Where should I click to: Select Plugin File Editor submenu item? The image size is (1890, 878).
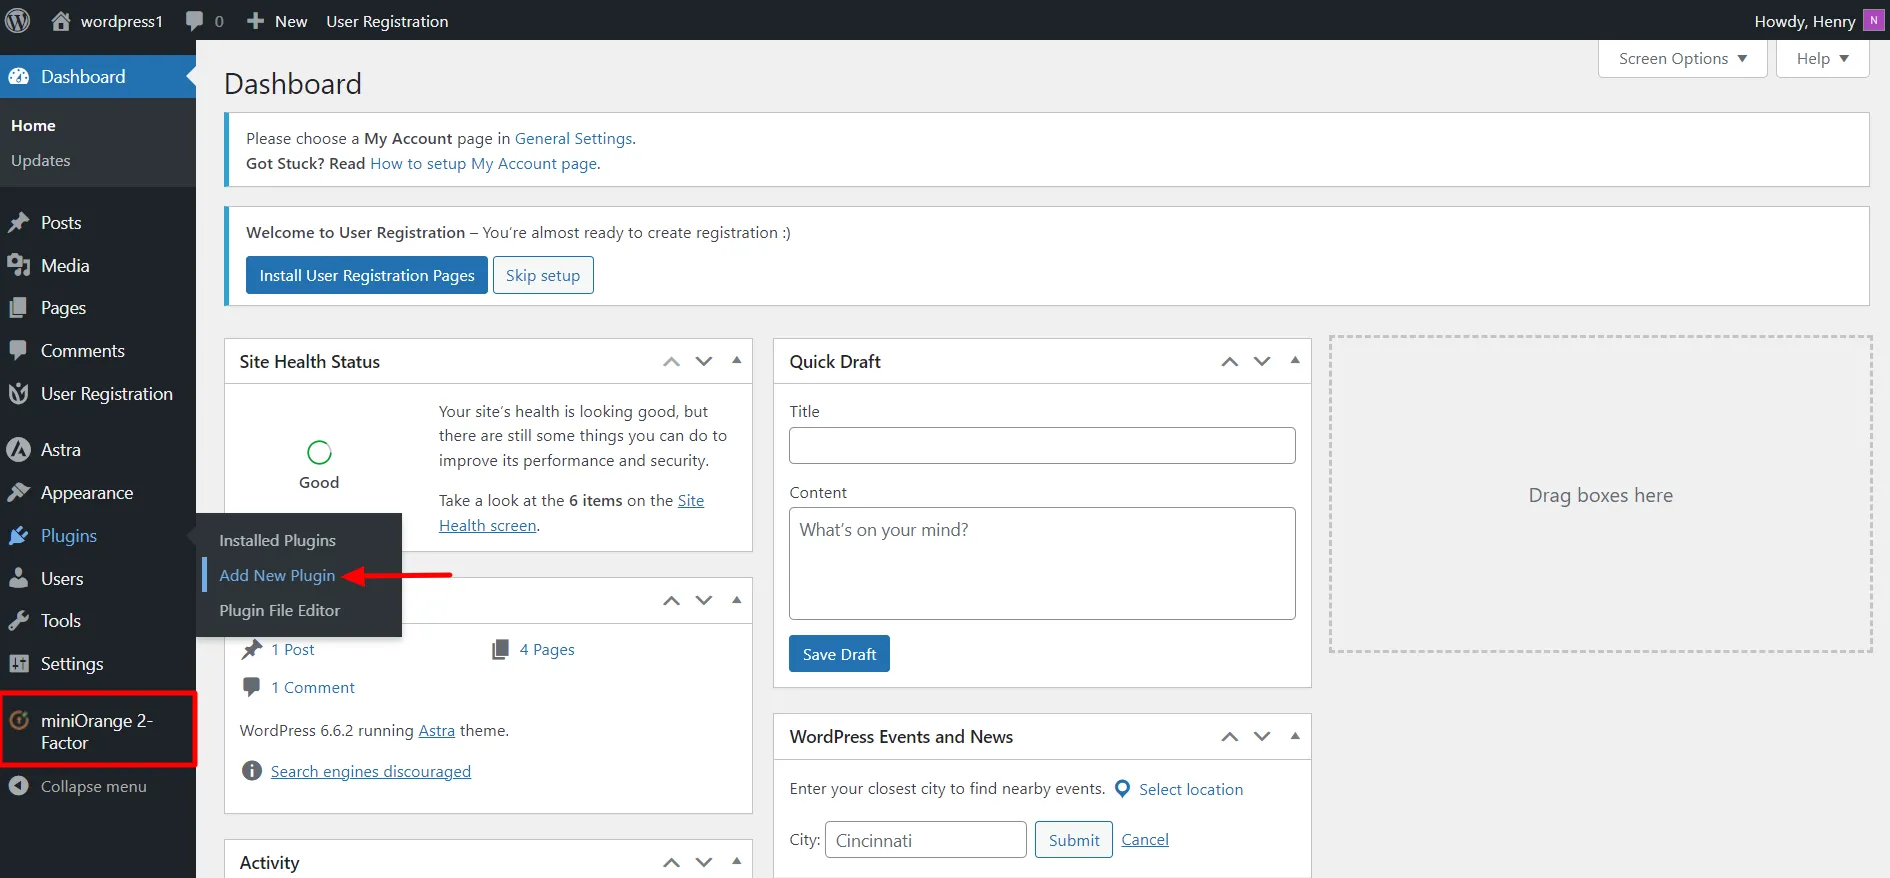(x=280, y=611)
